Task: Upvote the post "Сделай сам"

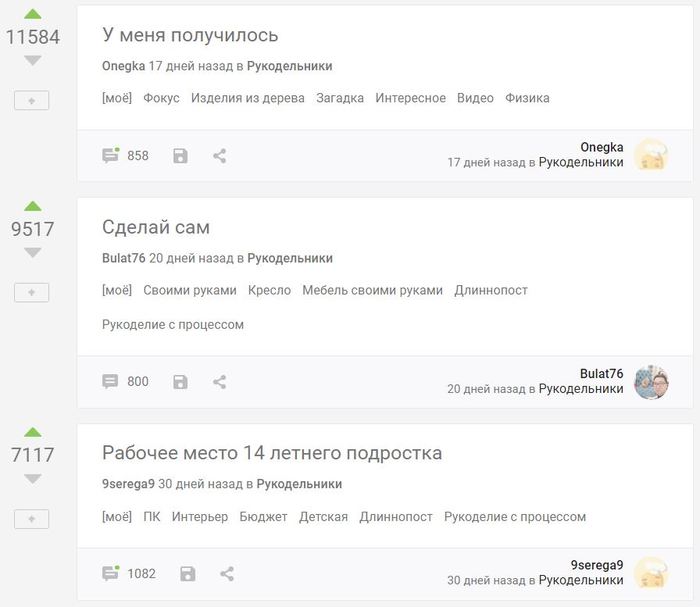Action: pyautogui.click(x=33, y=206)
